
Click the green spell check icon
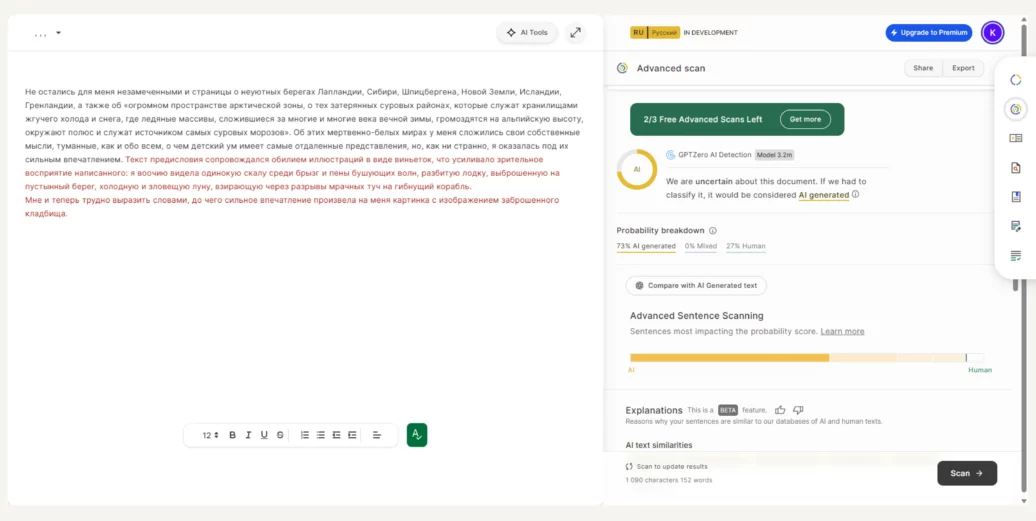[417, 435]
